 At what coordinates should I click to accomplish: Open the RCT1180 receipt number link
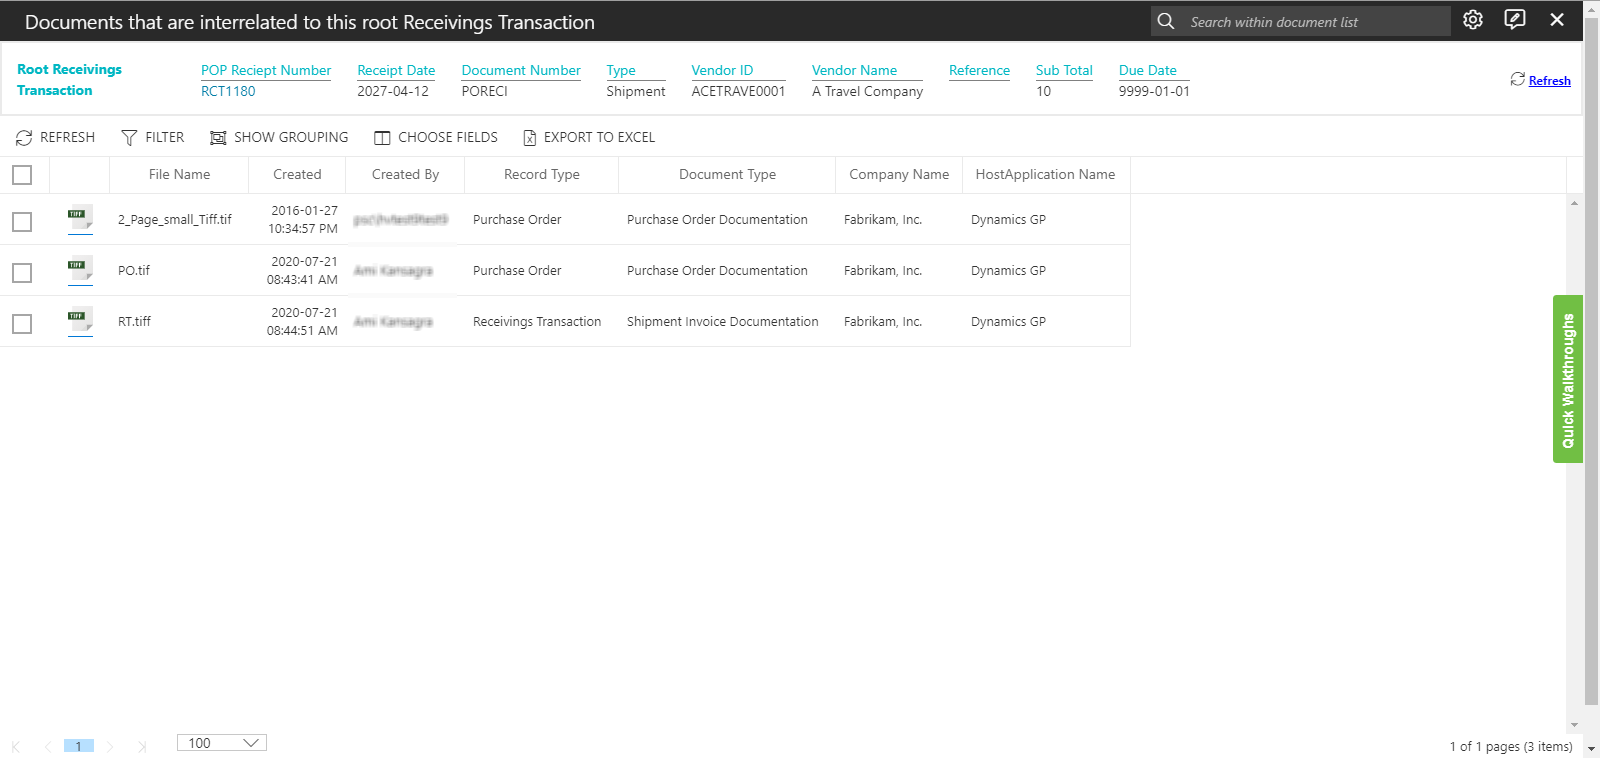228,91
